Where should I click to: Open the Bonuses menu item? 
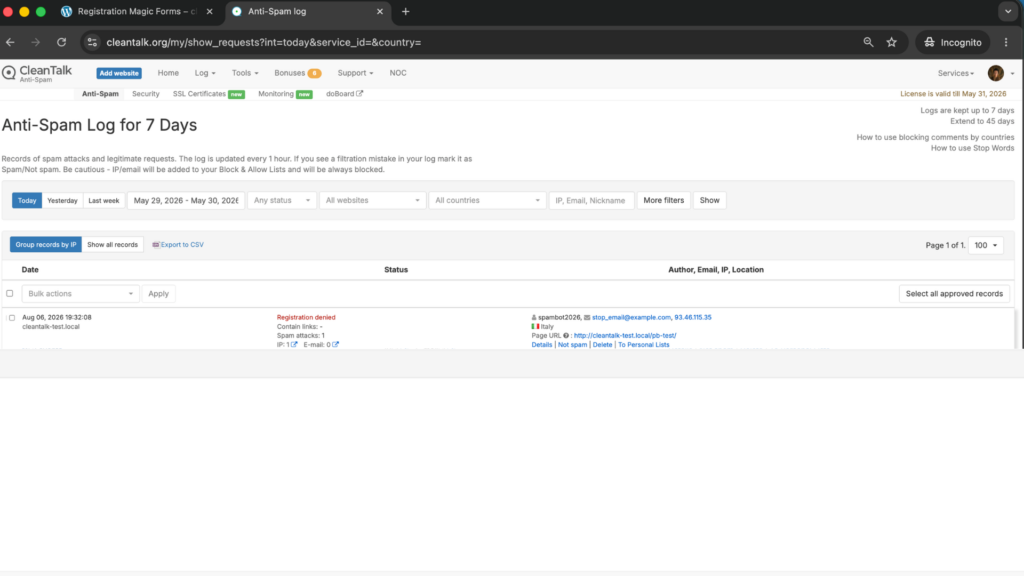(297, 73)
